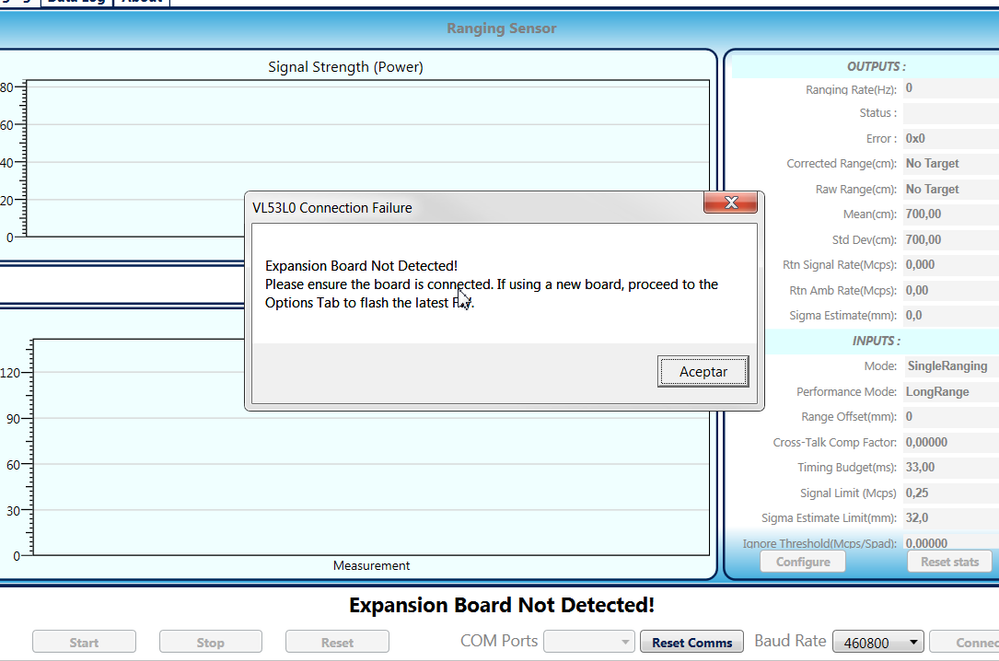The width and height of the screenshot is (999, 661).
Task: Click the Configure button
Action: [803, 562]
